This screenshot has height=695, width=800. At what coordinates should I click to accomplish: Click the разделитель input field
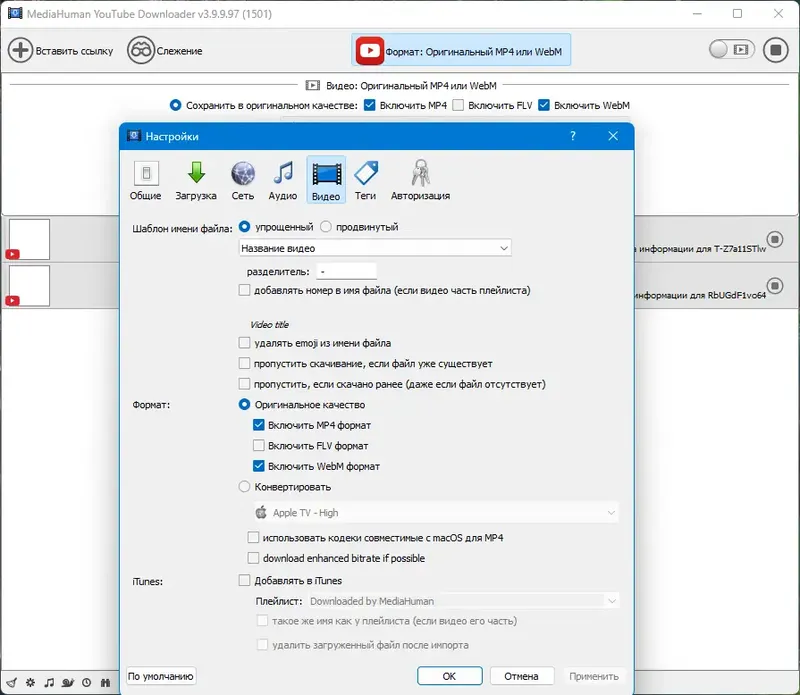pyautogui.click(x=346, y=271)
